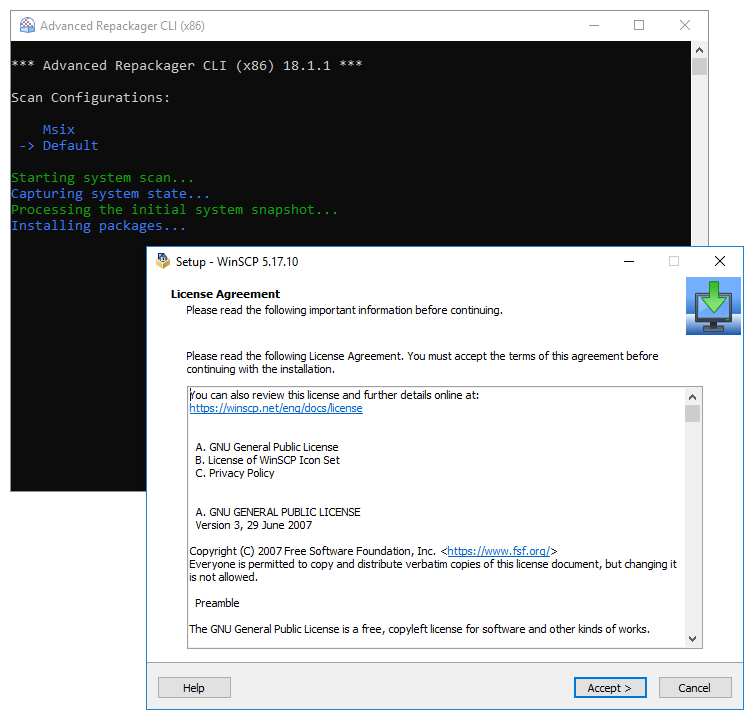The width and height of the screenshot is (754, 720).
Task: Click the 'Setup - WinSCP 5.17.10' title text
Action: pos(237,262)
